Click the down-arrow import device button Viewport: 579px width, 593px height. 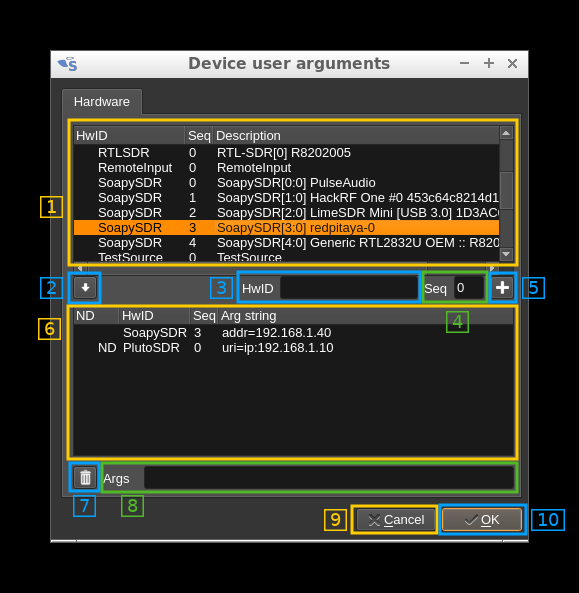tap(85, 288)
